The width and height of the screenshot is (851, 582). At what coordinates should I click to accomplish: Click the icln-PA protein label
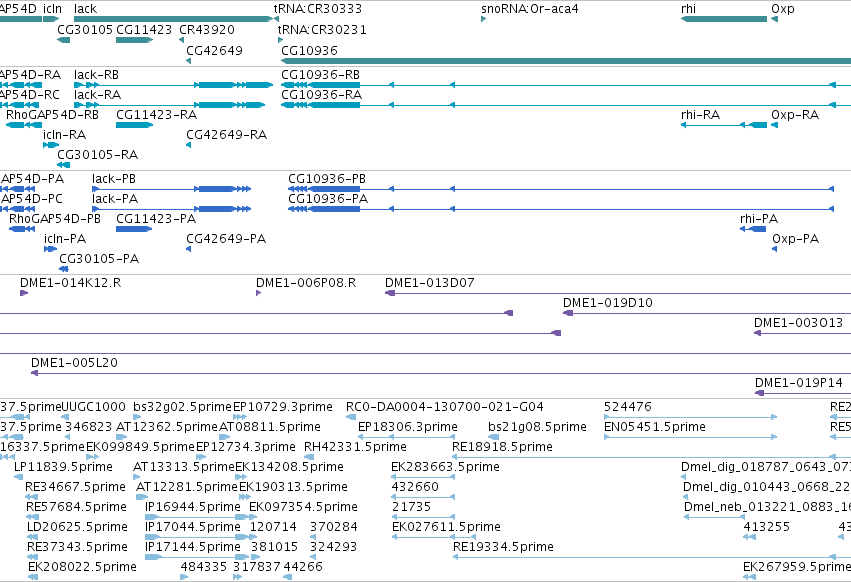pyautogui.click(x=65, y=238)
